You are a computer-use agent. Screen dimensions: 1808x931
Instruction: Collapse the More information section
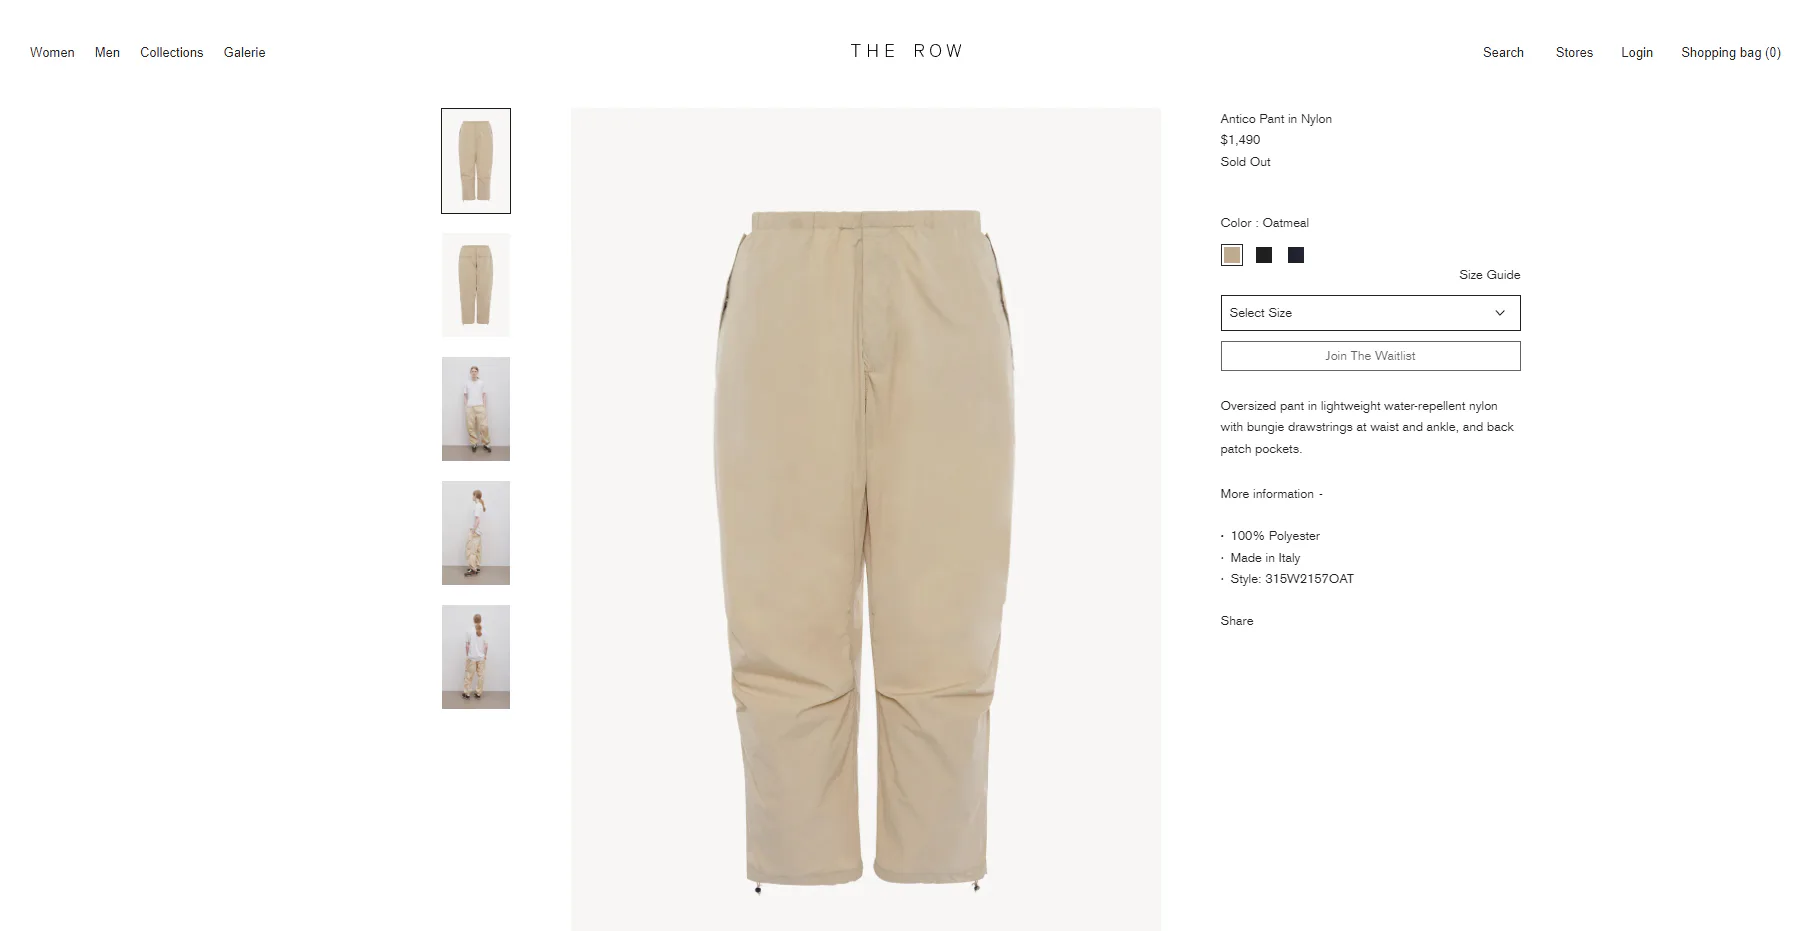[1271, 494]
